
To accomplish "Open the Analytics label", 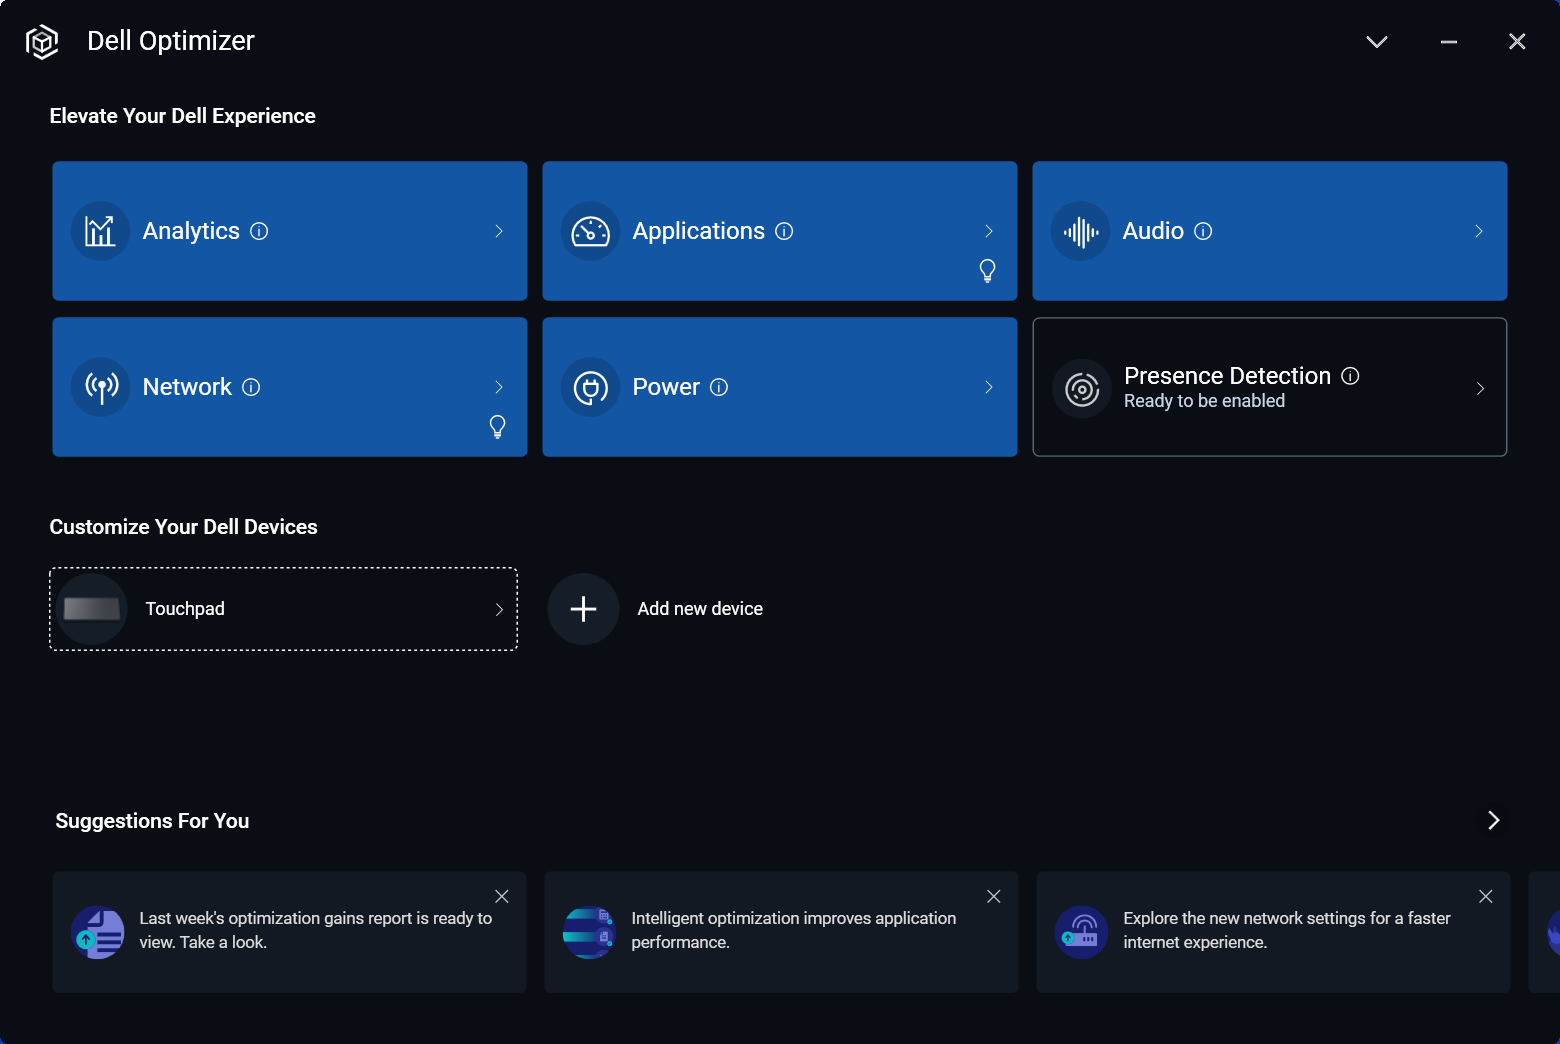I will tap(191, 231).
